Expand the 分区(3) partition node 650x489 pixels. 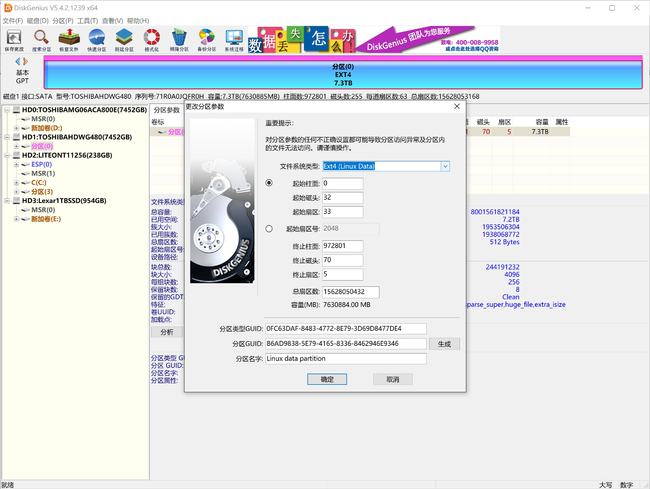pyautogui.click(x=16, y=192)
